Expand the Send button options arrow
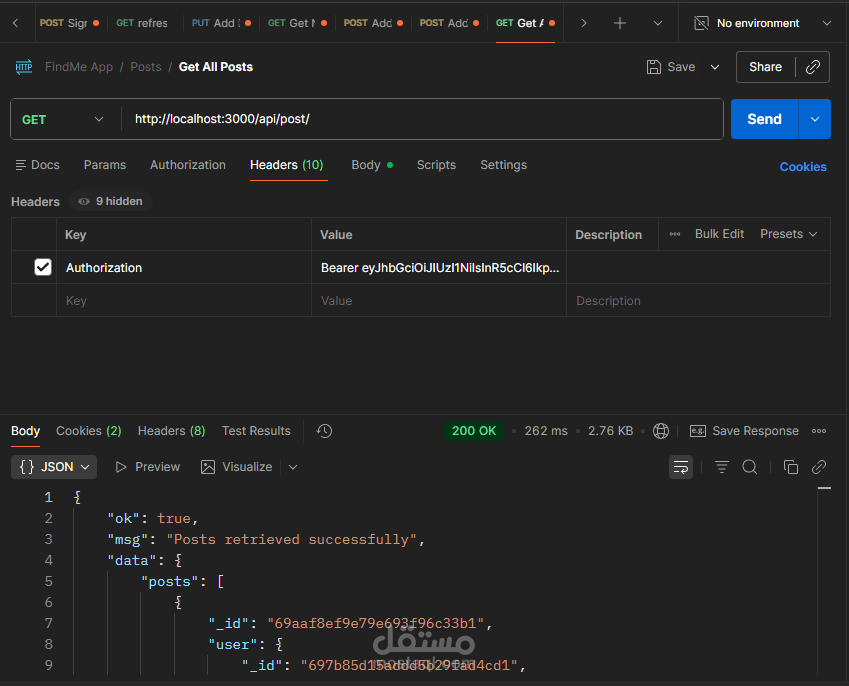The image size is (849, 686). (x=814, y=119)
